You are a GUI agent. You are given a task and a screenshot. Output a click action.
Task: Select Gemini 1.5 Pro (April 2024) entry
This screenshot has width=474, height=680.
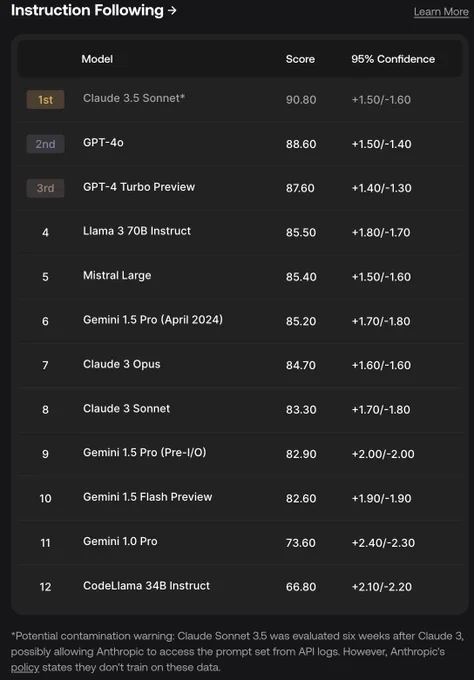tap(153, 320)
